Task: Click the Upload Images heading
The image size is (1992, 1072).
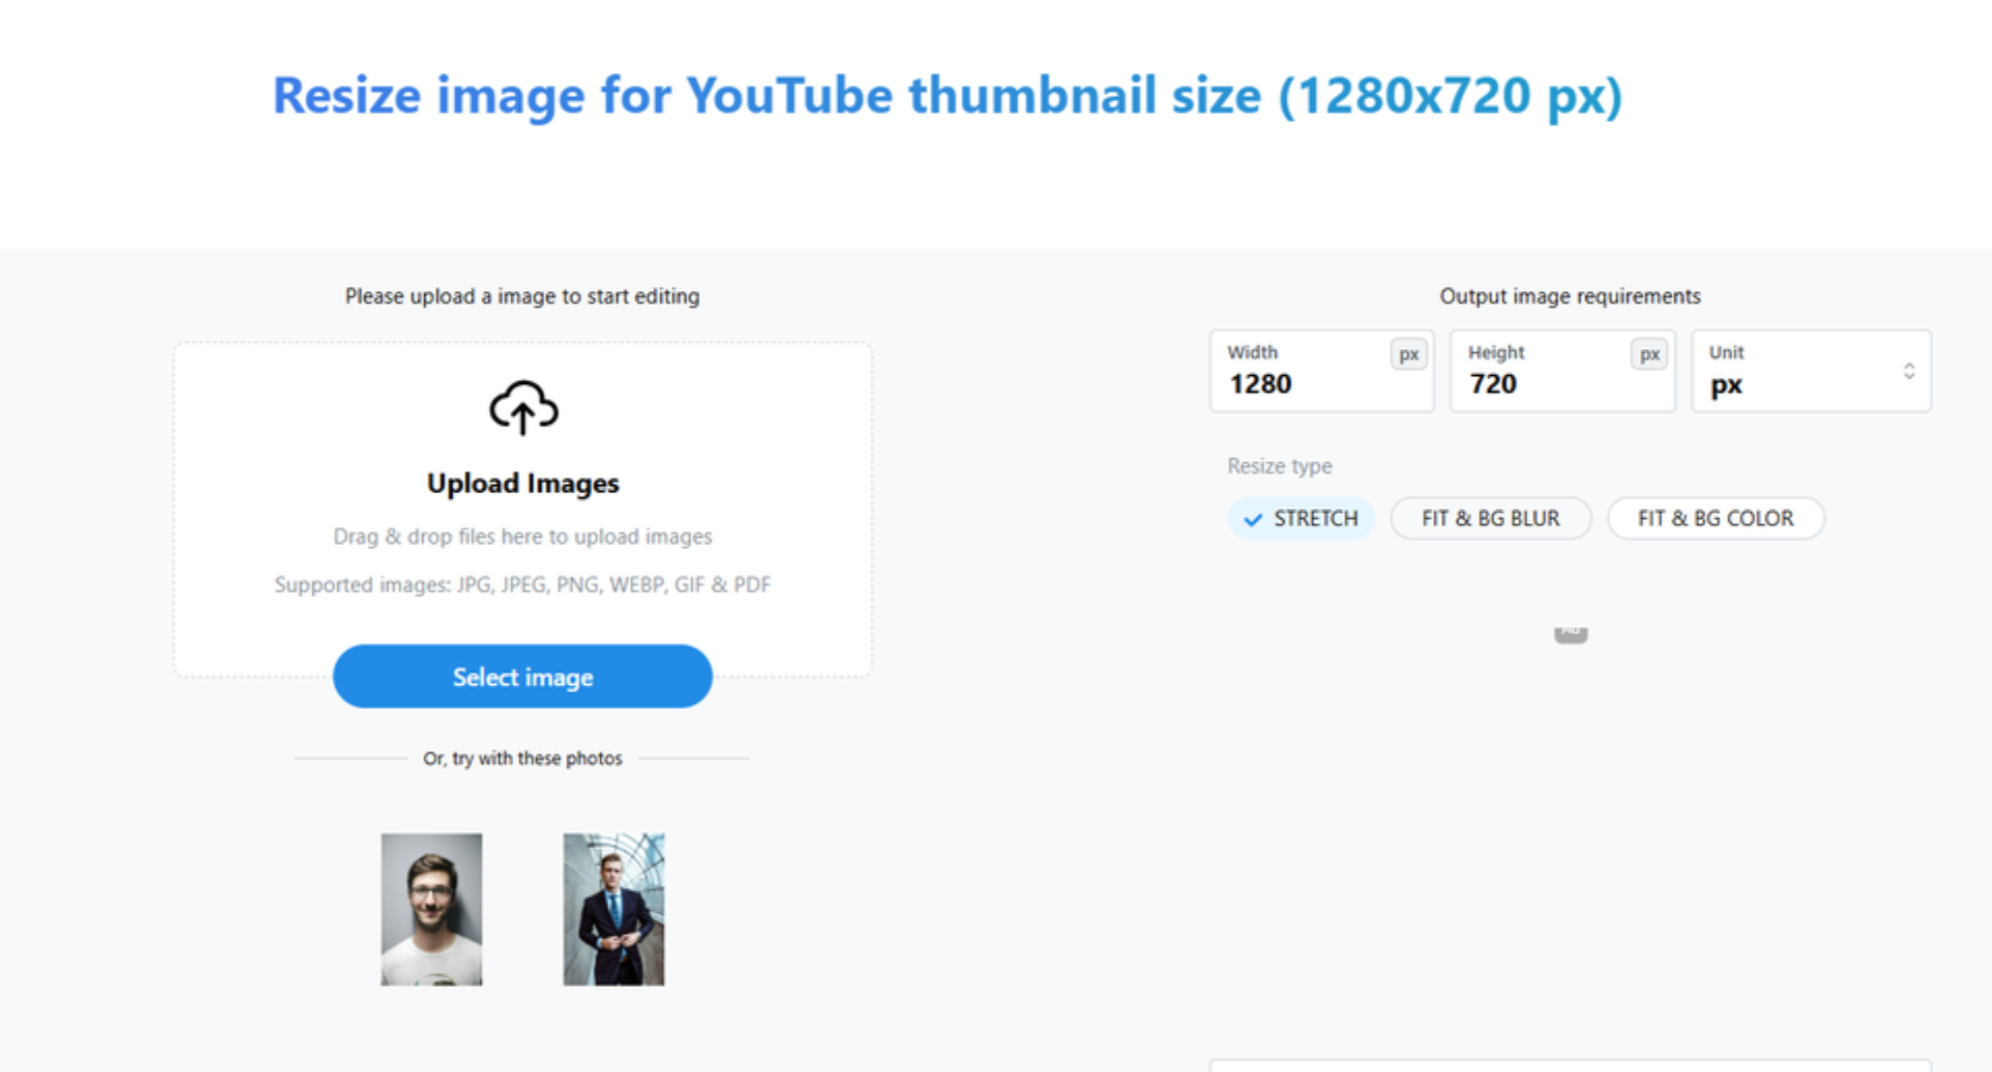Action: tap(523, 483)
